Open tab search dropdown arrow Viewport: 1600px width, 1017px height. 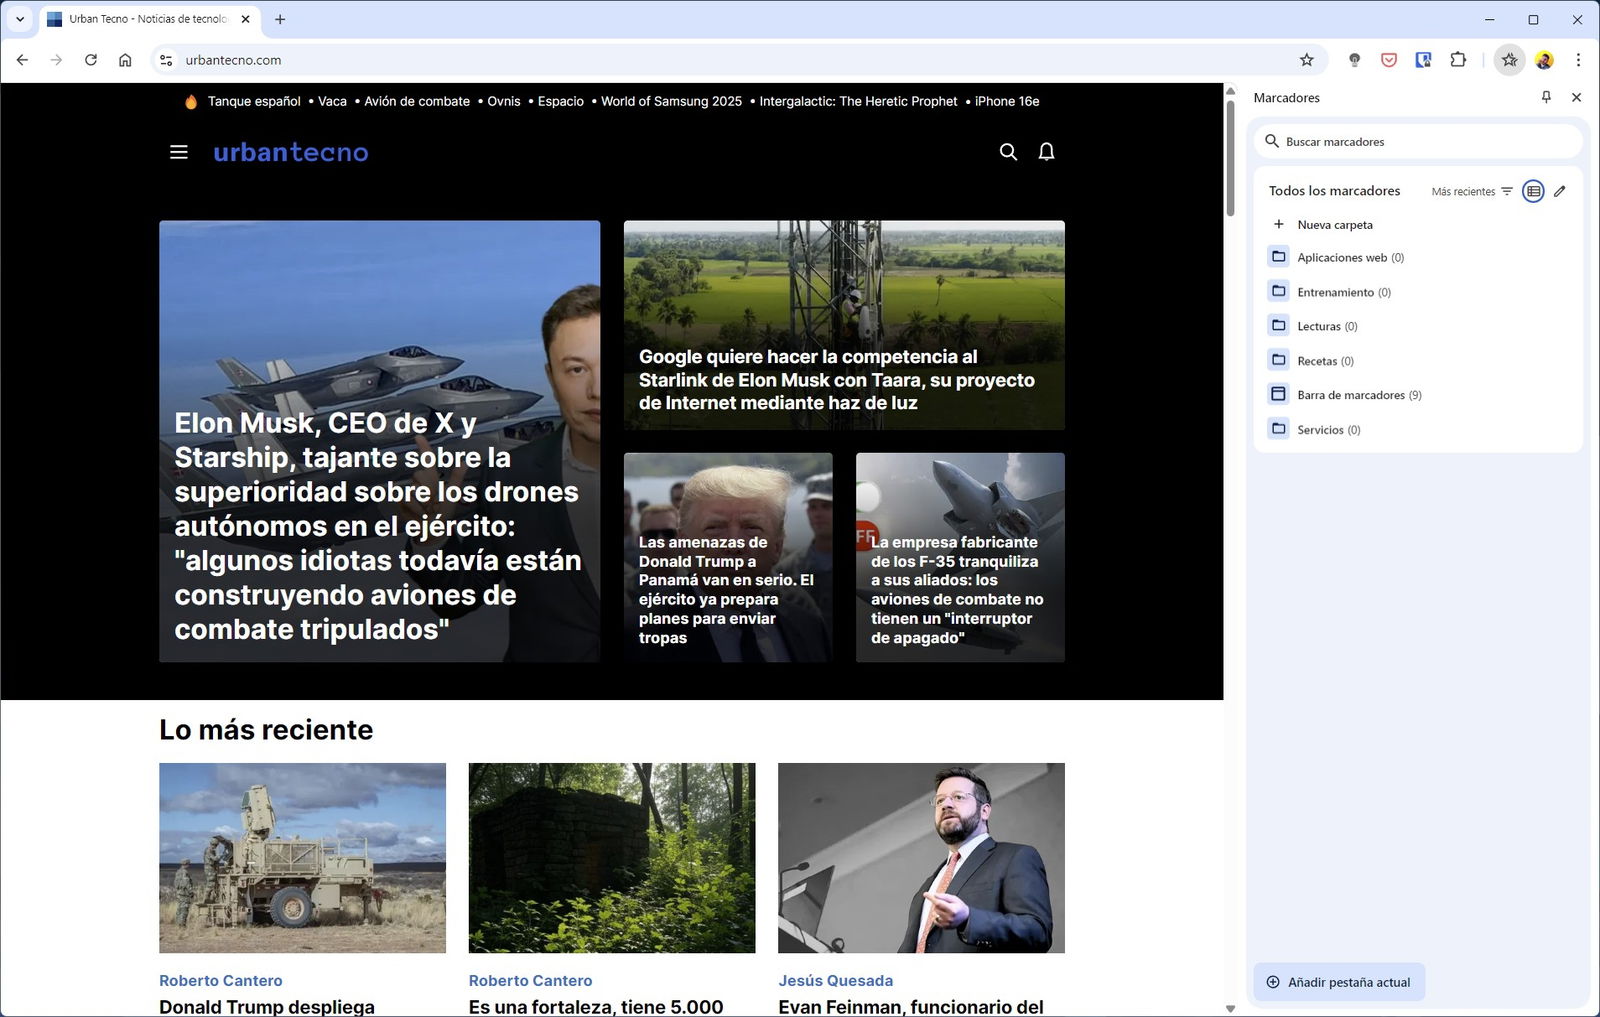coord(20,19)
